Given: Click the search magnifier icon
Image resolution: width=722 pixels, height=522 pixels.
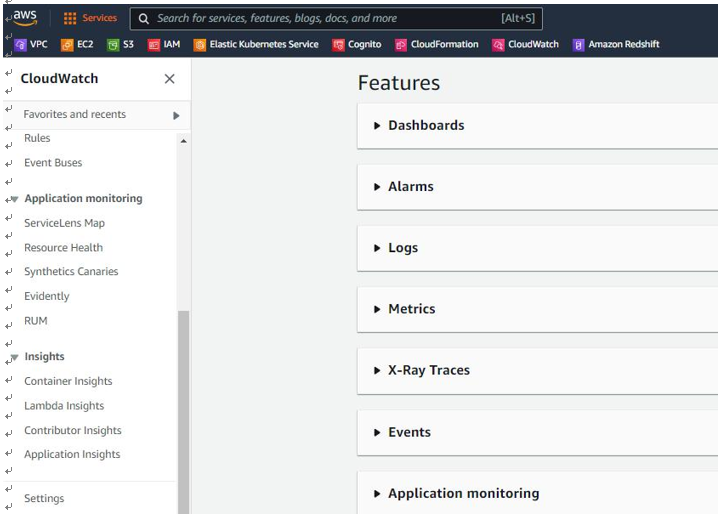Looking at the screenshot, I should (144, 18).
